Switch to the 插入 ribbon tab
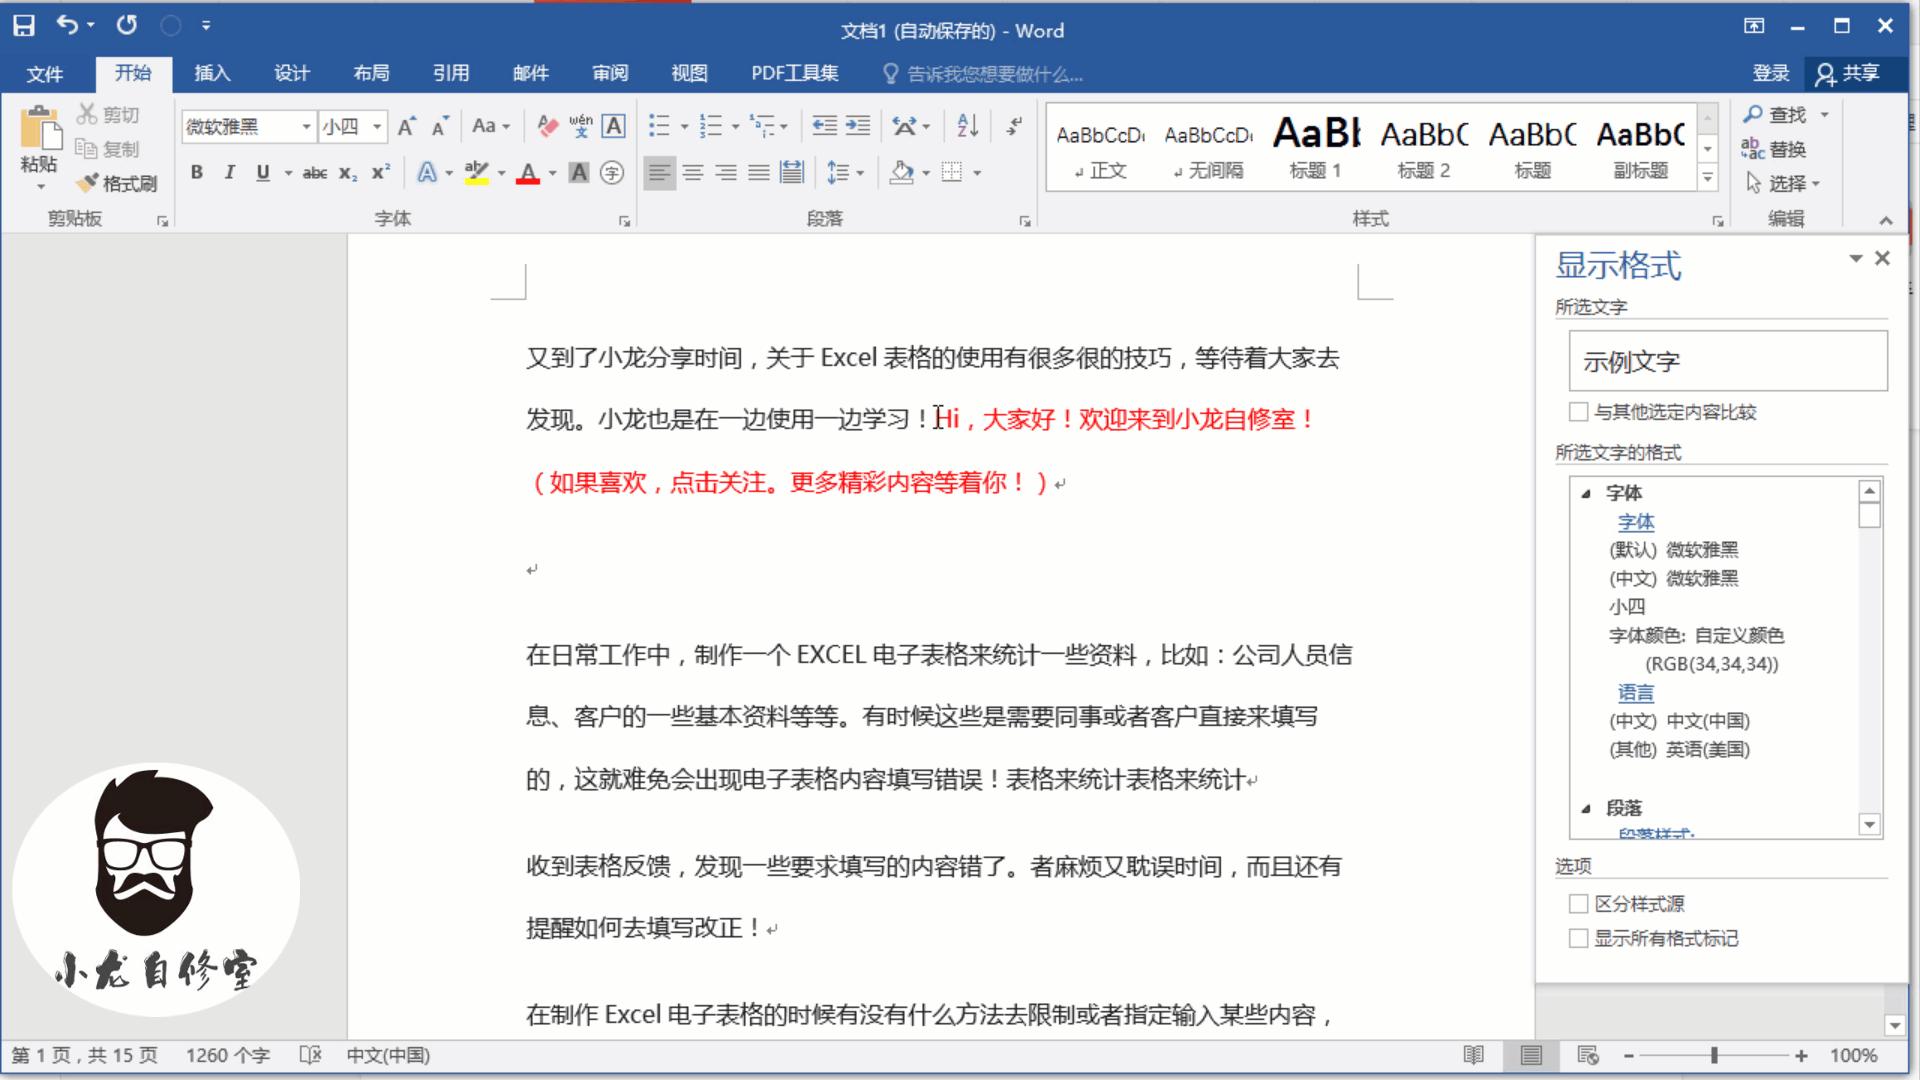This screenshot has height=1080, width=1920. click(x=212, y=73)
